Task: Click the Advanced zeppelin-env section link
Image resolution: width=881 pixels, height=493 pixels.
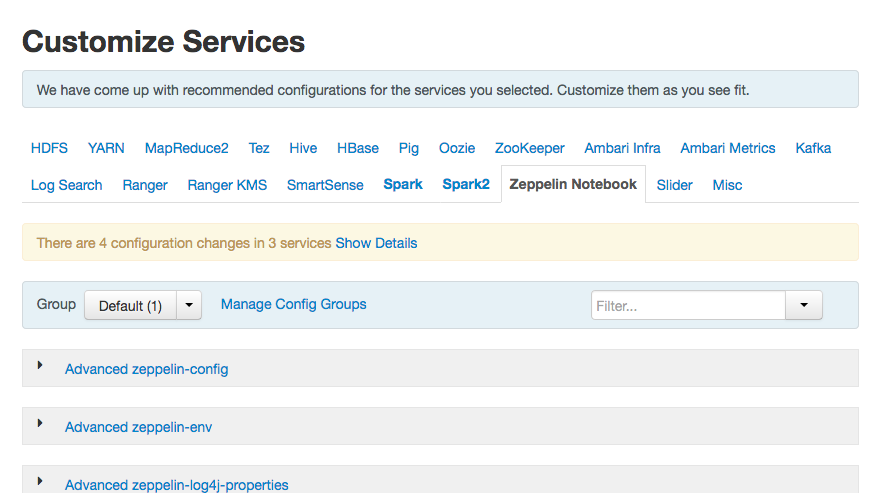Action: pyautogui.click(x=138, y=427)
